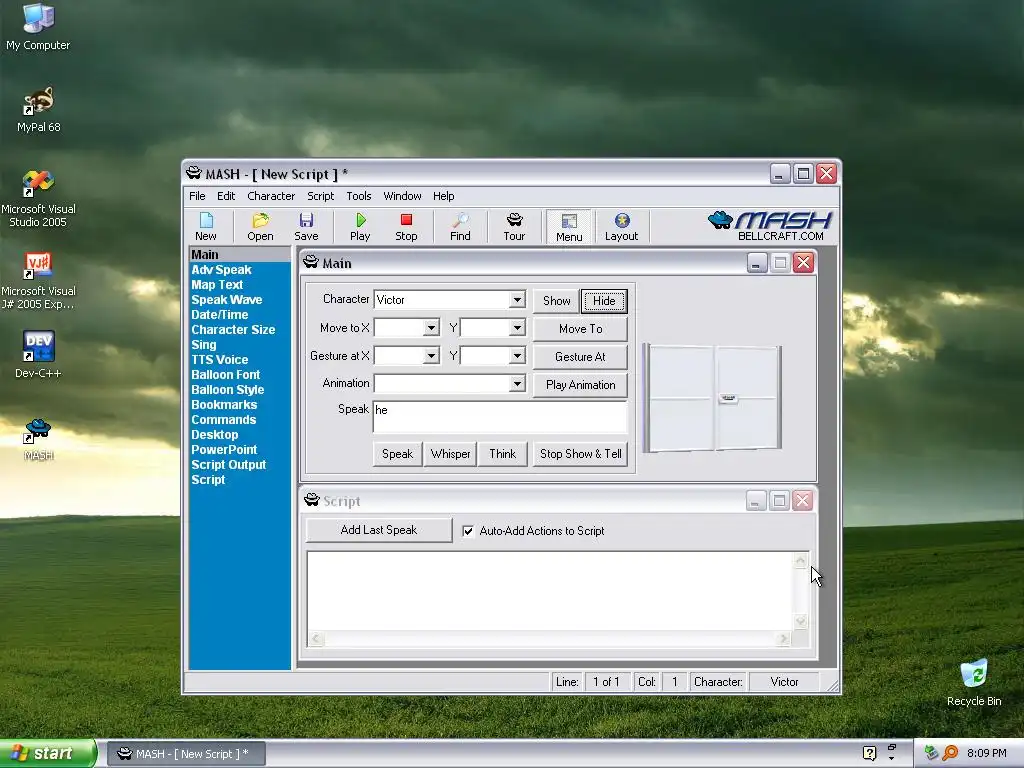Open the Help menu

pos(443,196)
